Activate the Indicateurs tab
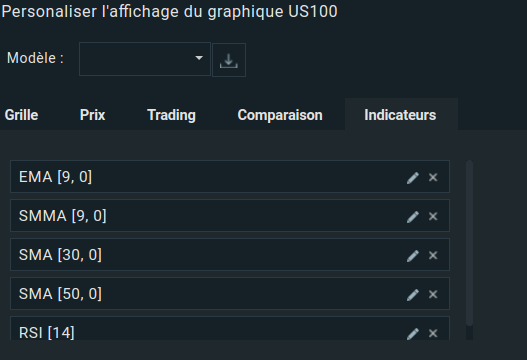Viewport: 527px width, 360px height. 401,114
